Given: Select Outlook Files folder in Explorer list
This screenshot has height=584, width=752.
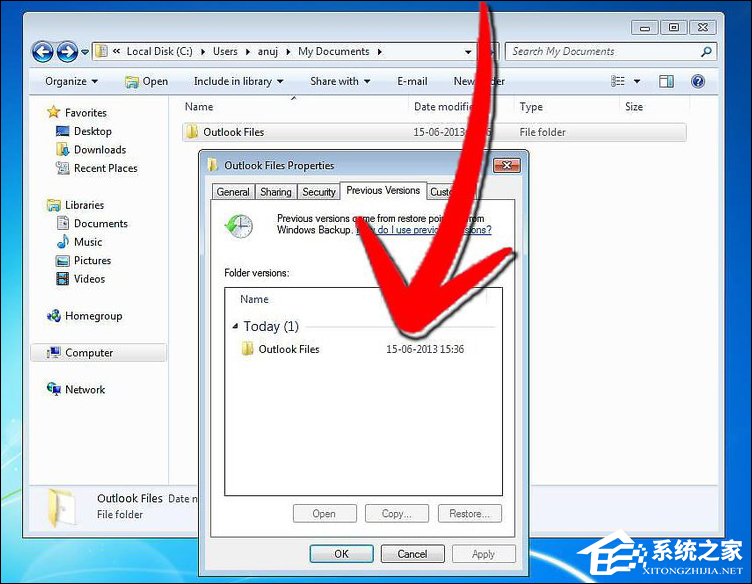Looking at the screenshot, I should 434,132.
